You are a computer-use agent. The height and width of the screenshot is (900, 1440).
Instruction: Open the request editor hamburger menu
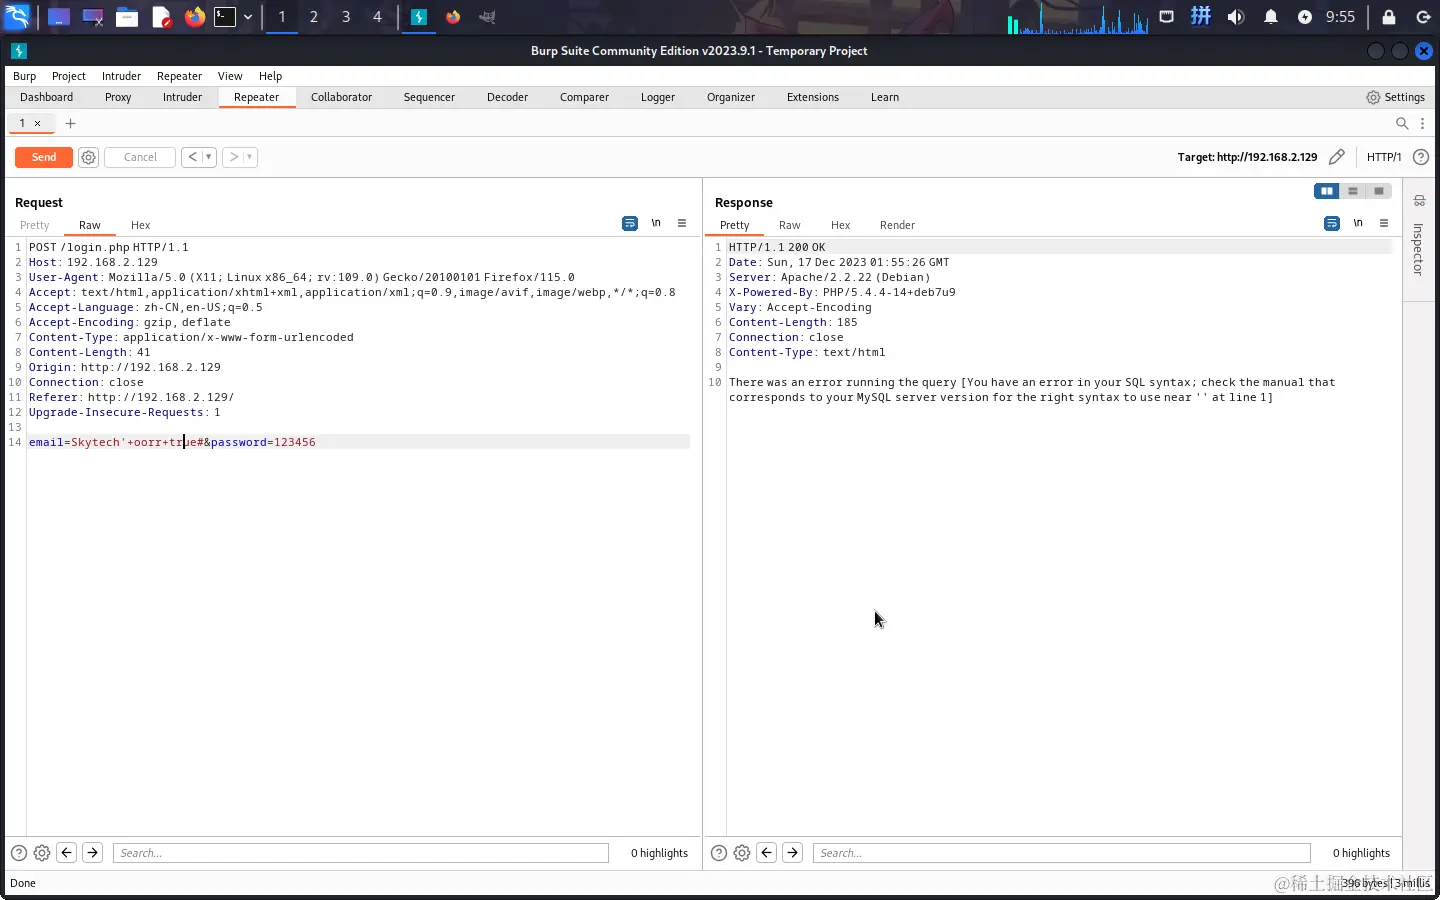[x=682, y=223]
